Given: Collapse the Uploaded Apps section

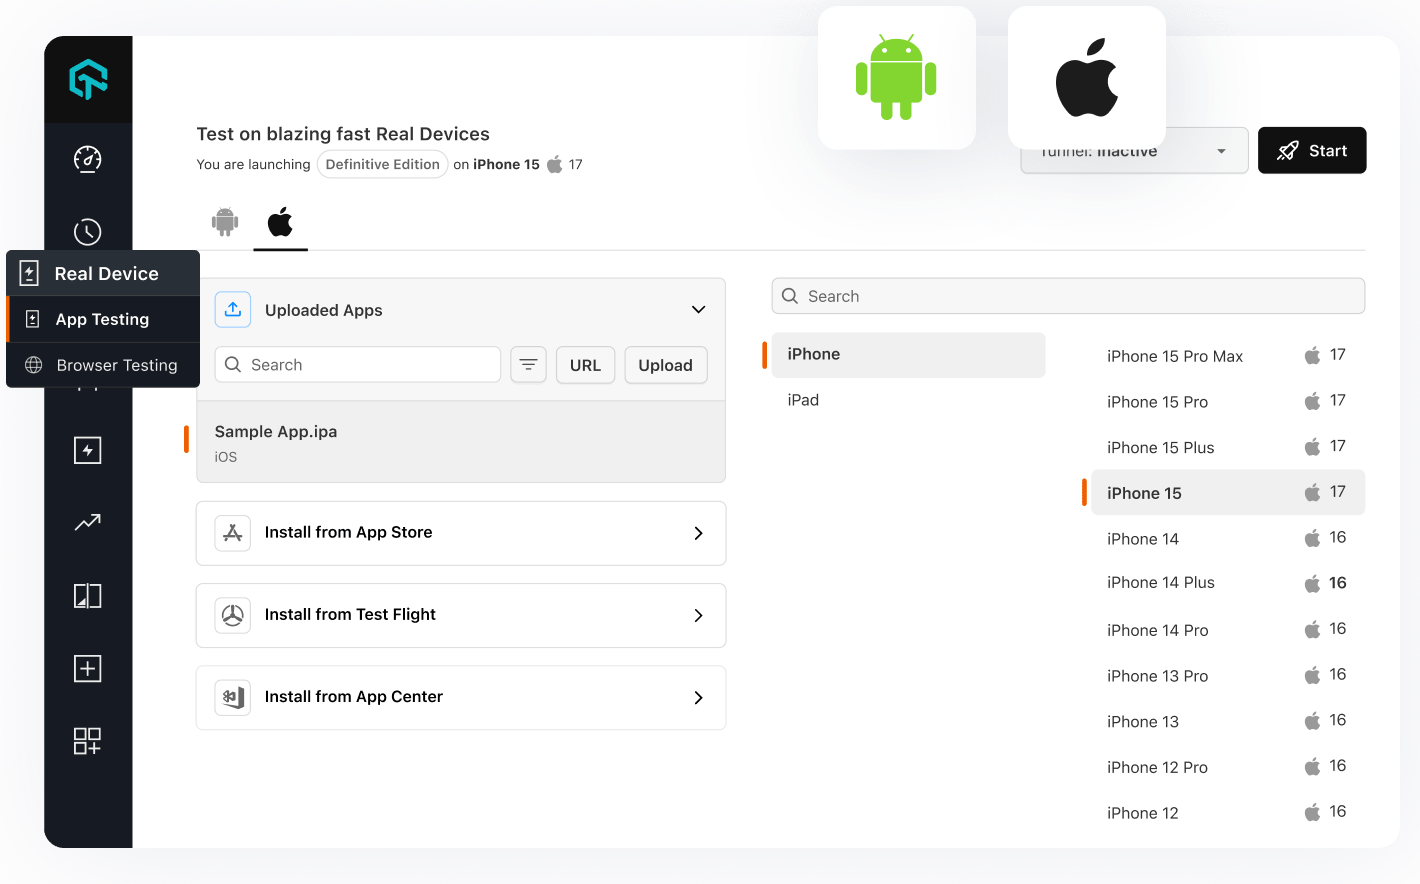Looking at the screenshot, I should click(698, 309).
